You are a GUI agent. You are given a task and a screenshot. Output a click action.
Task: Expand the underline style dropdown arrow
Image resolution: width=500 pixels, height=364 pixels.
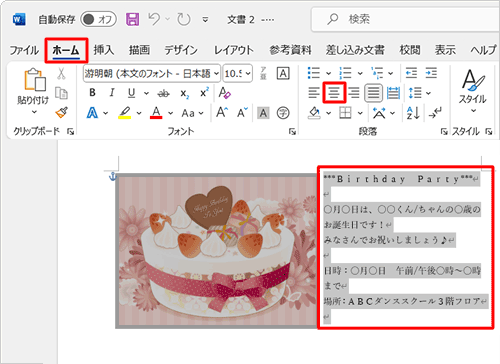146,93
